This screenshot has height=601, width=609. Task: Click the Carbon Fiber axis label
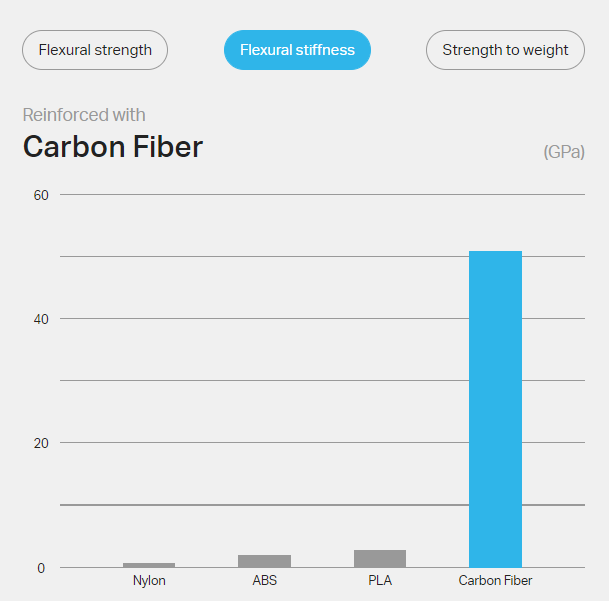[x=495, y=580]
